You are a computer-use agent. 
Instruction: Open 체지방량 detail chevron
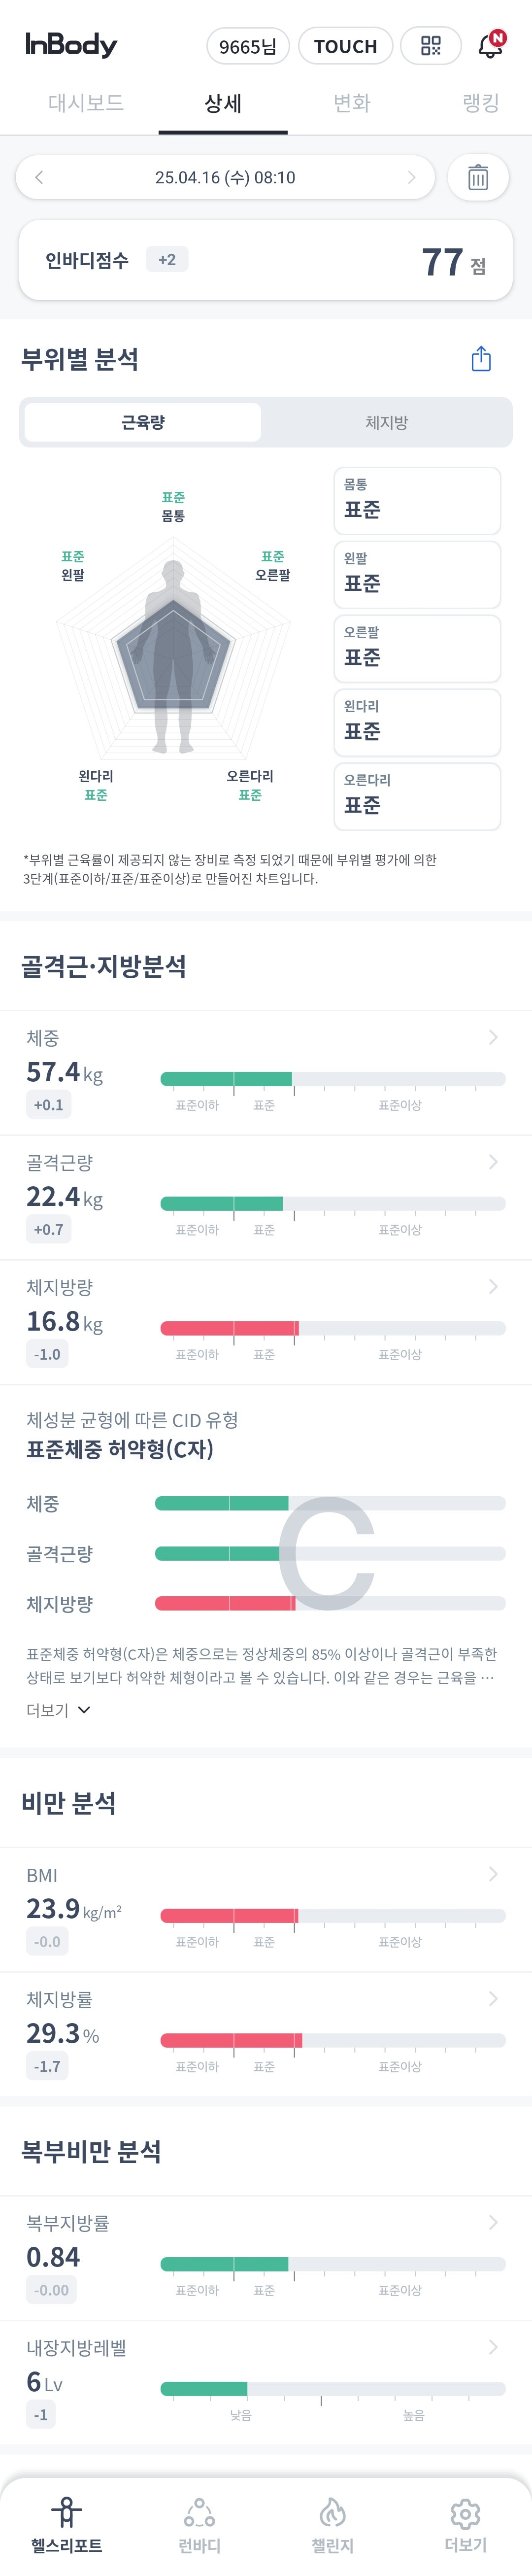(492, 1287)
